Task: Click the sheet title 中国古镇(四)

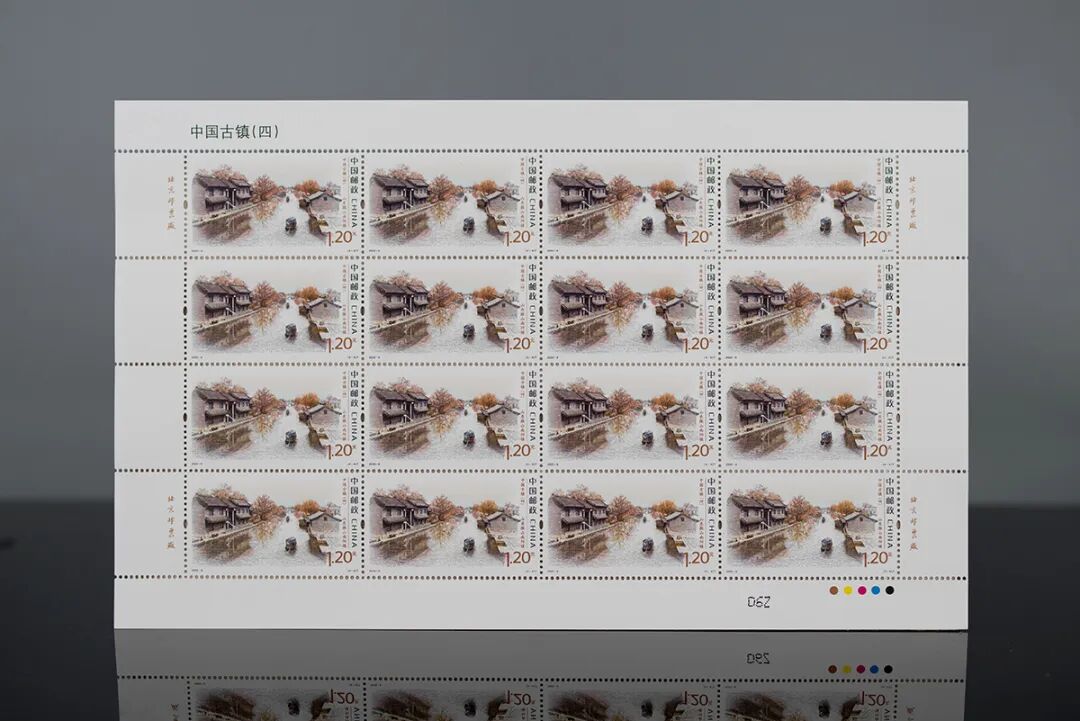Action: (235, 132)
